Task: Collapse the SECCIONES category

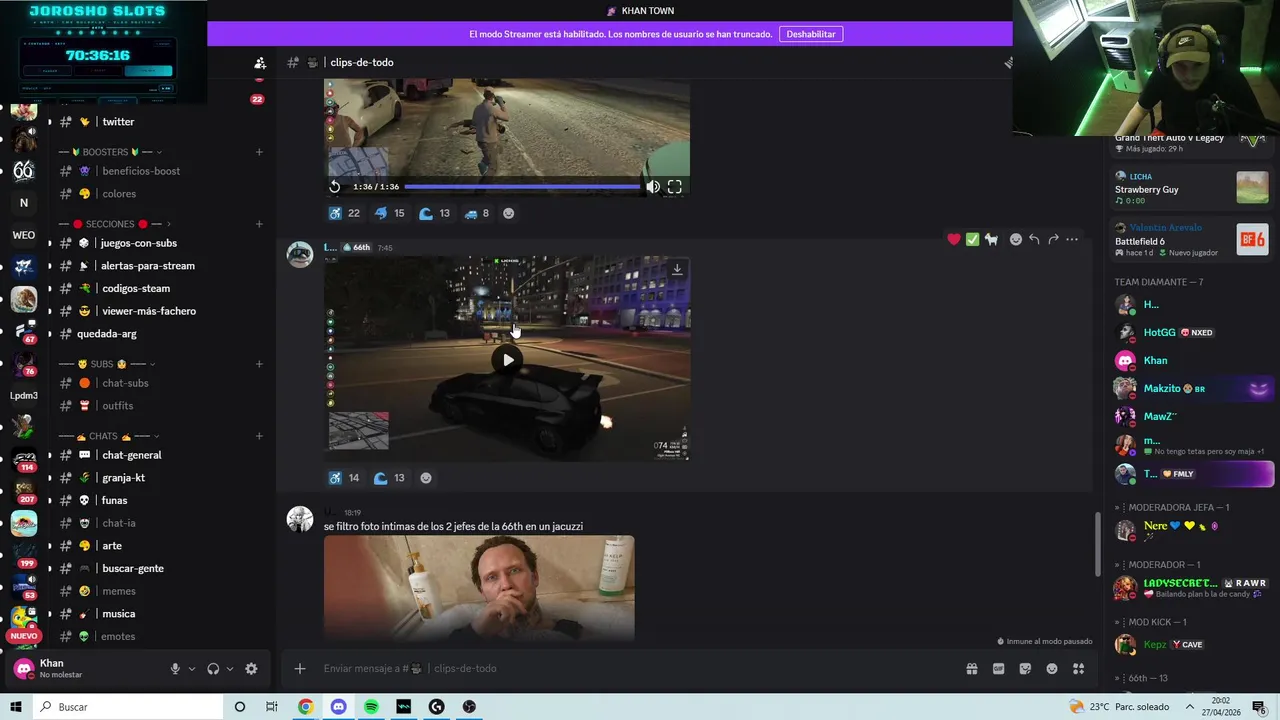Action: point(115,224)
